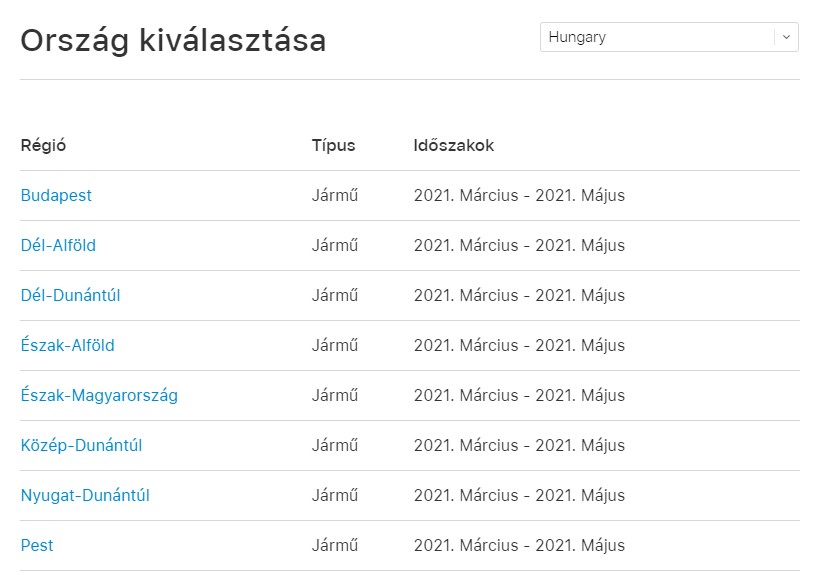Click the Típus column header
The image size is (826, 573).
tap(333, 146)
